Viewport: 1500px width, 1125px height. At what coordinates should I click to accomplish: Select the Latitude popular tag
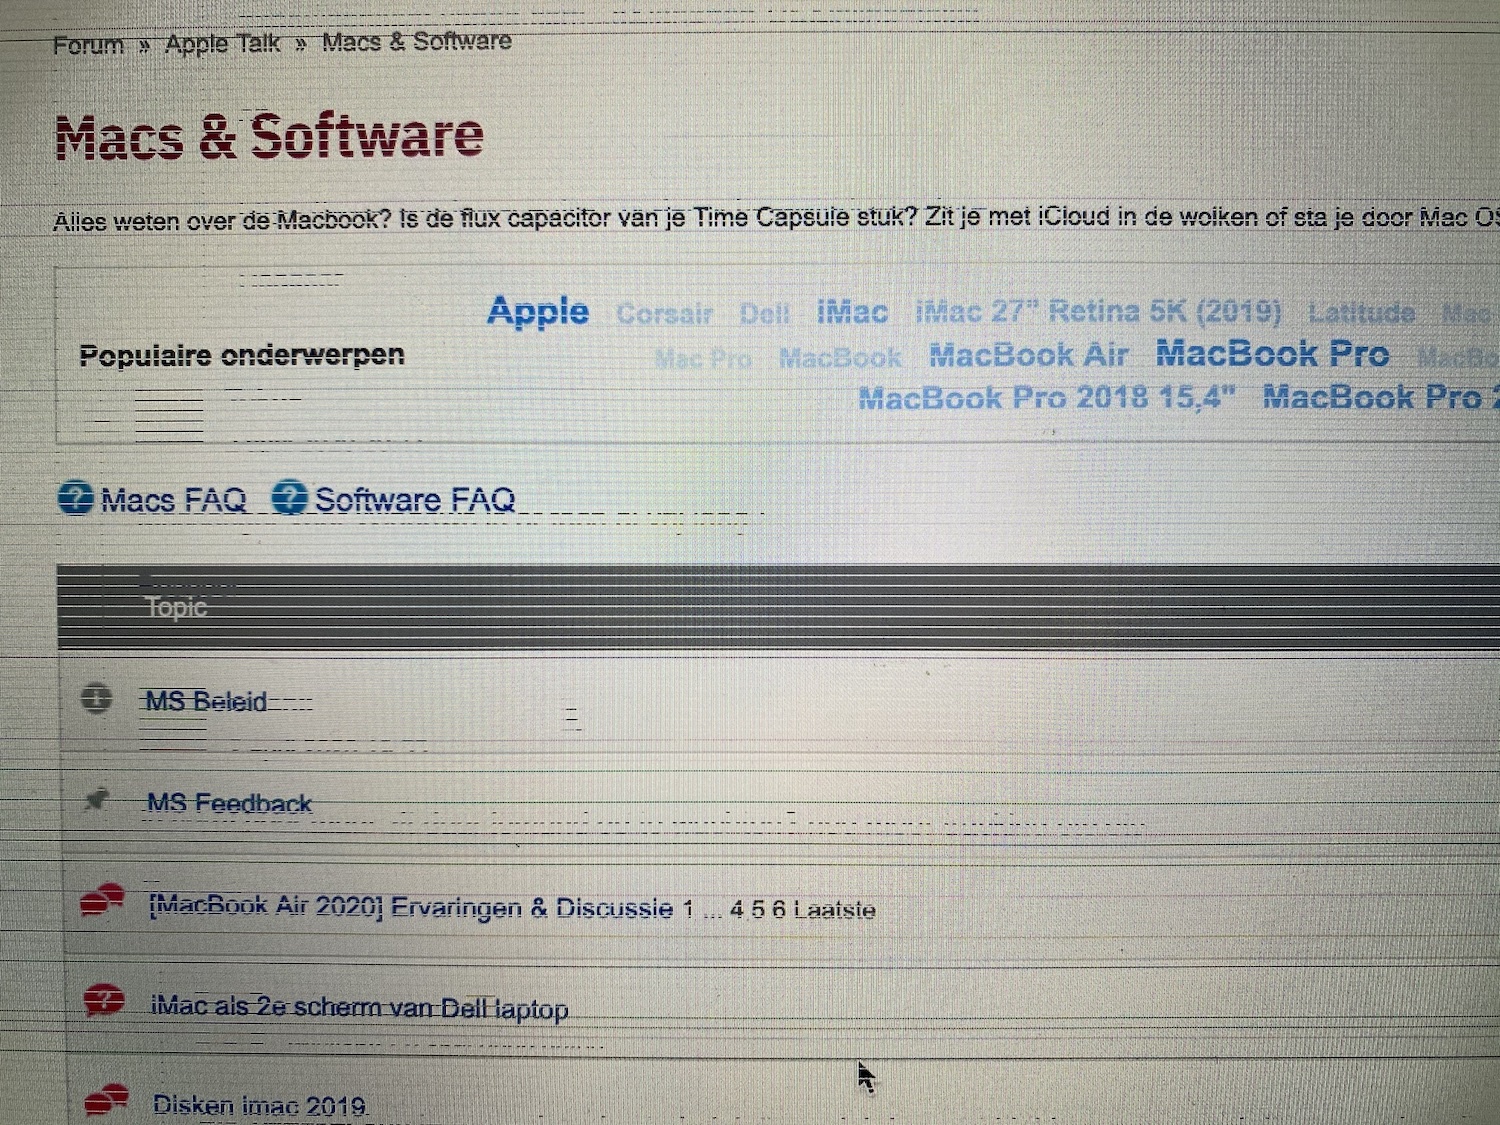(1361, 313)
